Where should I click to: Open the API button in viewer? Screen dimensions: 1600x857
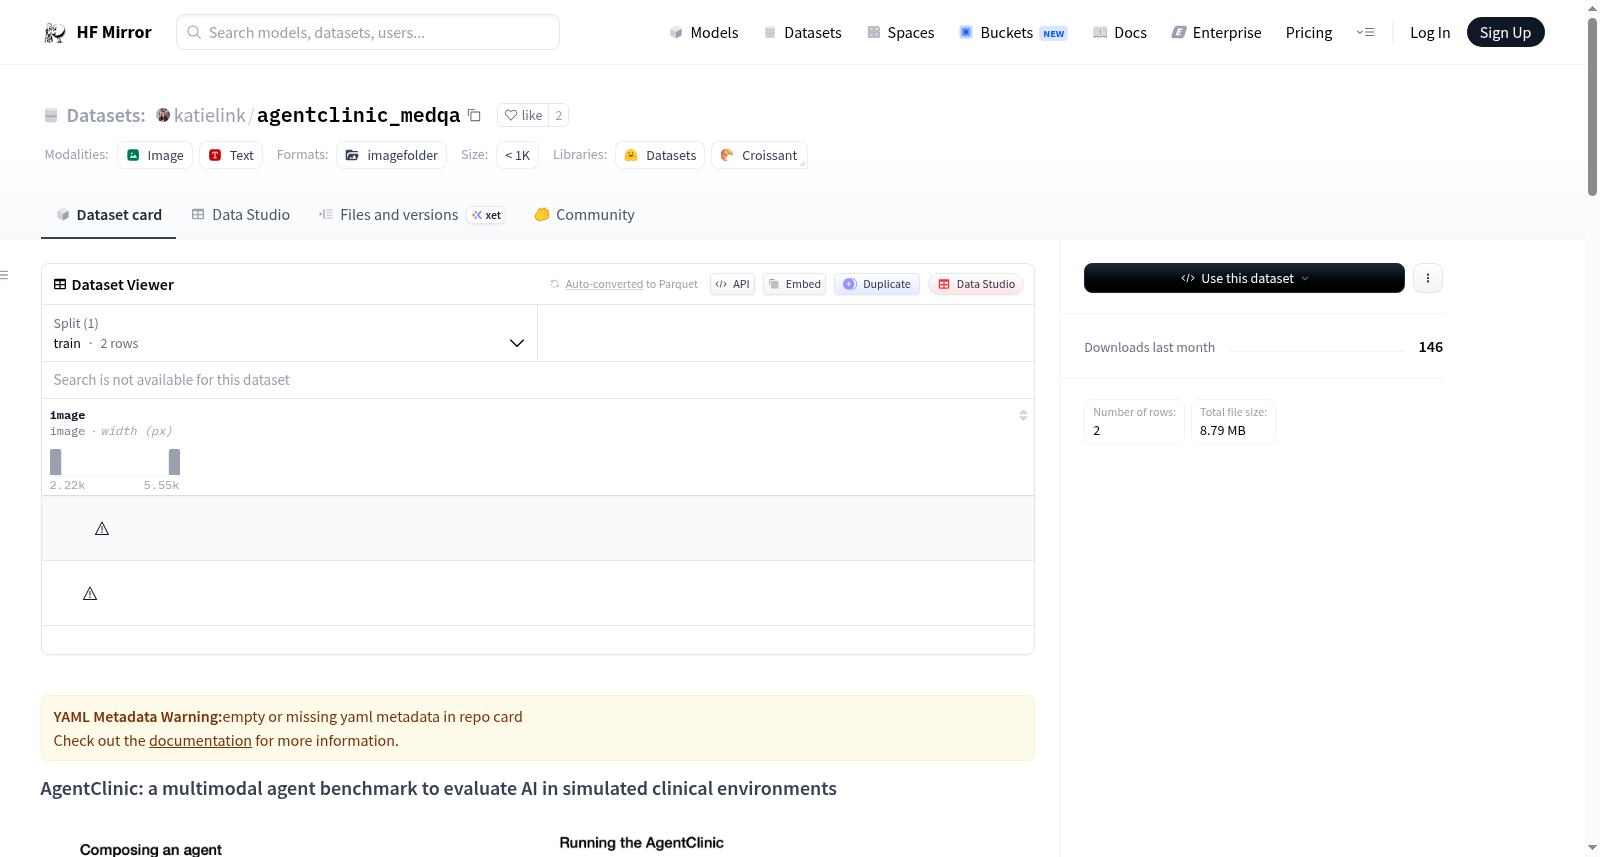click(732, 284)
